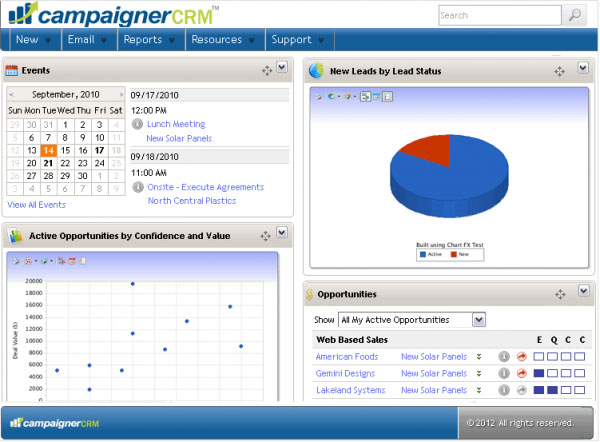The height and width of the screenshot is (442, 600).
Task: Print the New Leads pie chart
Action: coord(318,97)
